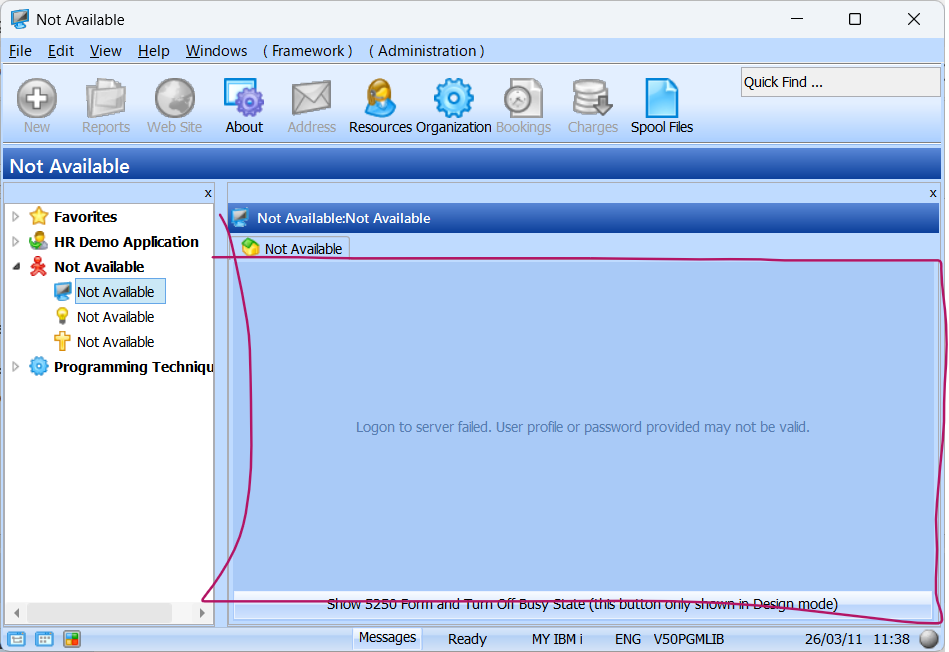Click the About toolbar icon
Screen dimensions: 949x652
243,99
